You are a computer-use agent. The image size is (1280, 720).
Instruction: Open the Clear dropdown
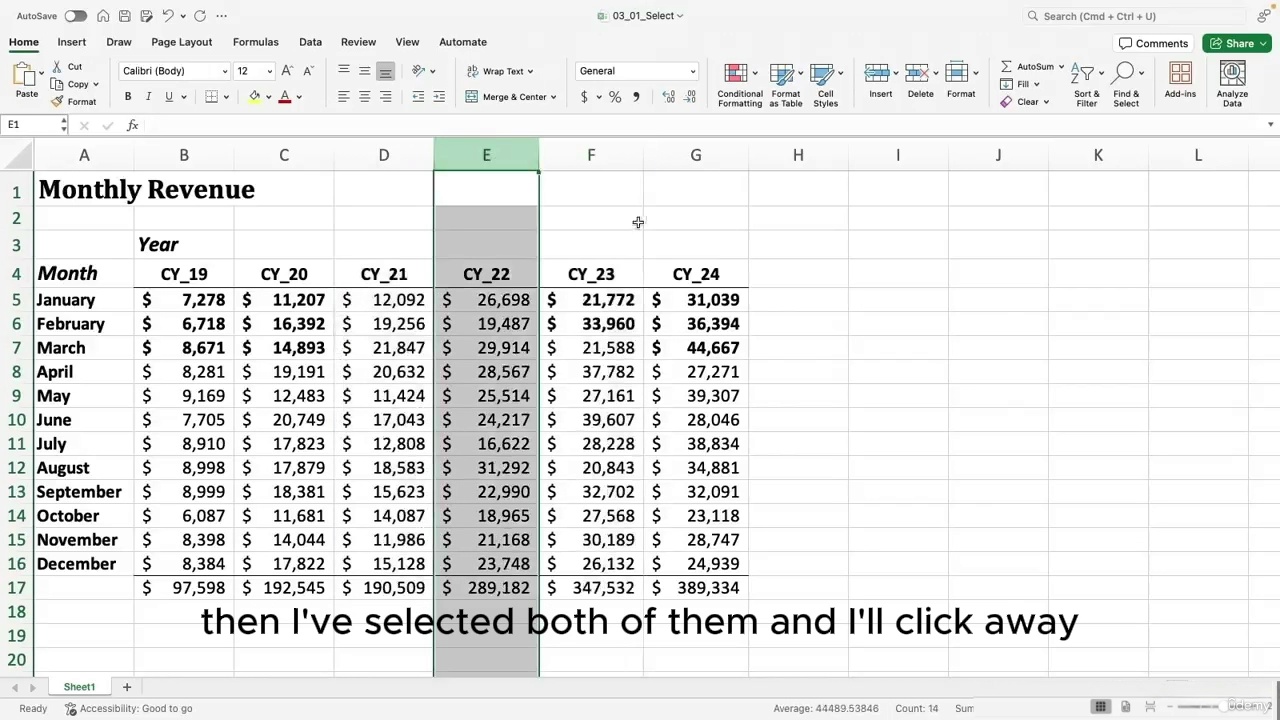tap(1025, 102)
